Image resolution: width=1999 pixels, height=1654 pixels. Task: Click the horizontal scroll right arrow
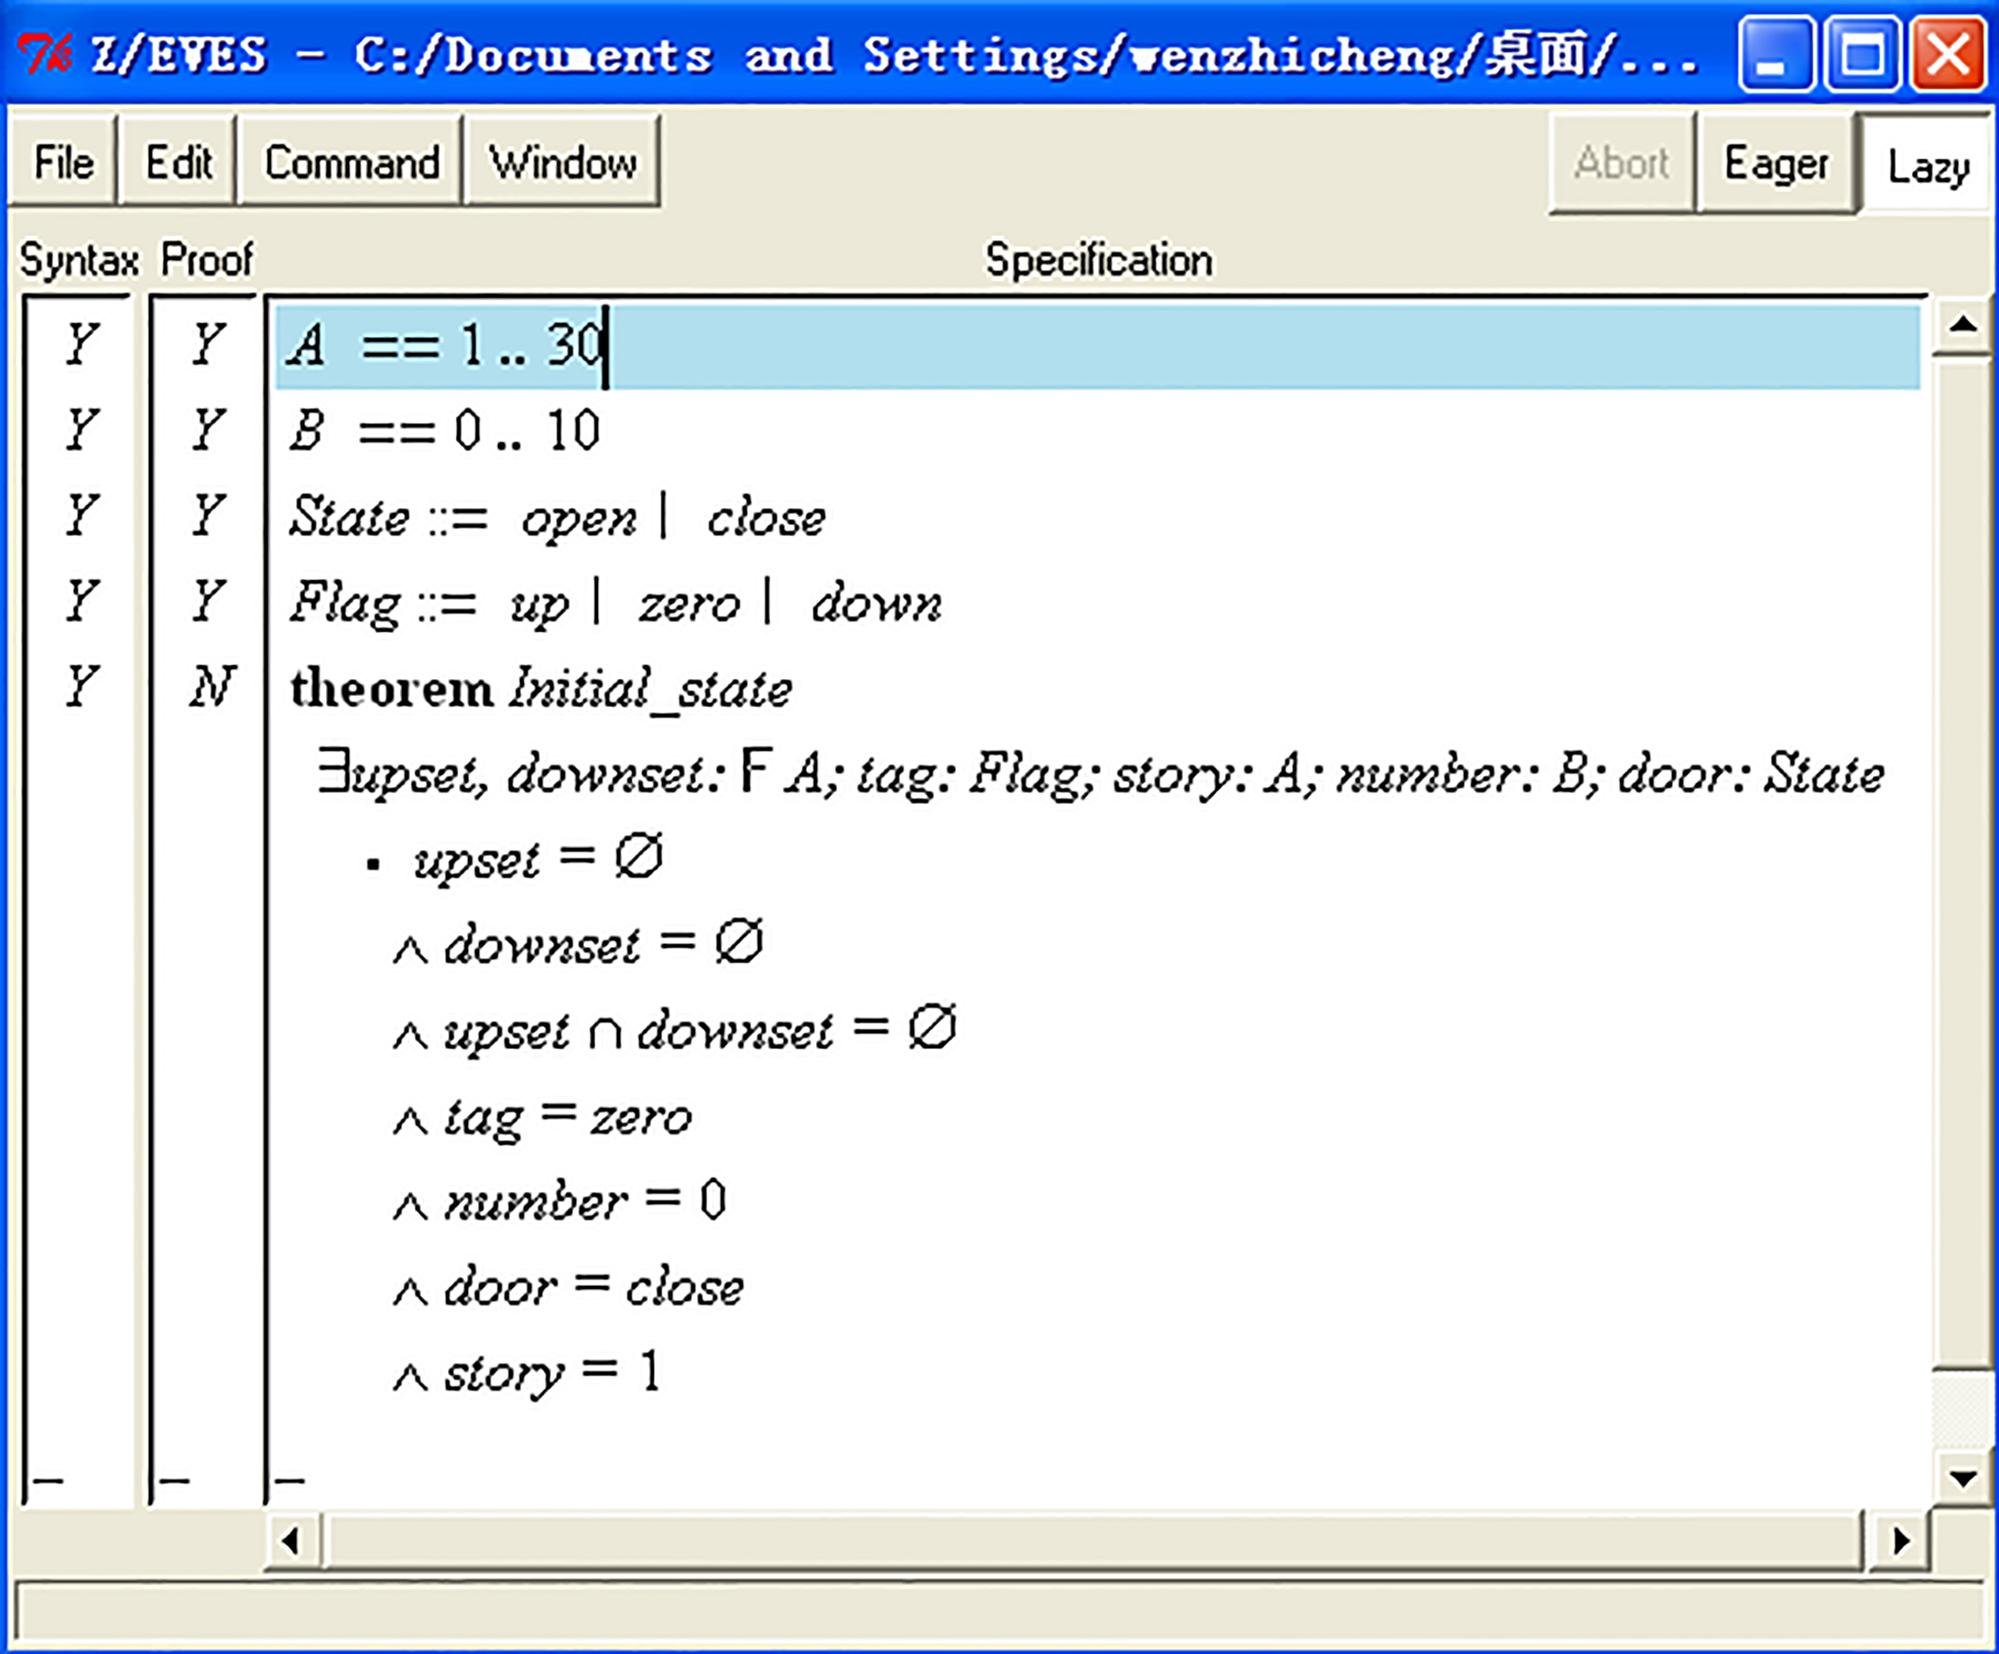(1899, 1541)
